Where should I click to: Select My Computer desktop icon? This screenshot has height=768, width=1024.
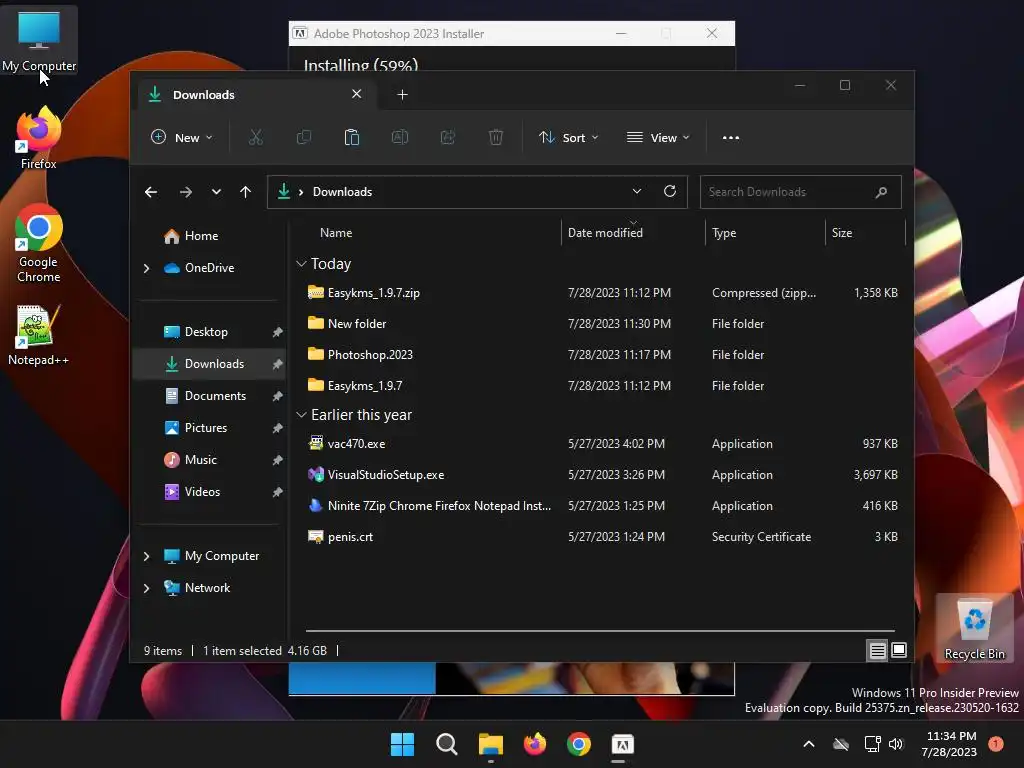click(x=39, y=40)
